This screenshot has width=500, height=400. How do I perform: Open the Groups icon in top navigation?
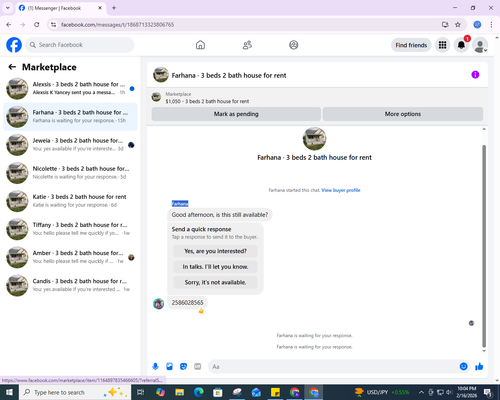point(294,45)
